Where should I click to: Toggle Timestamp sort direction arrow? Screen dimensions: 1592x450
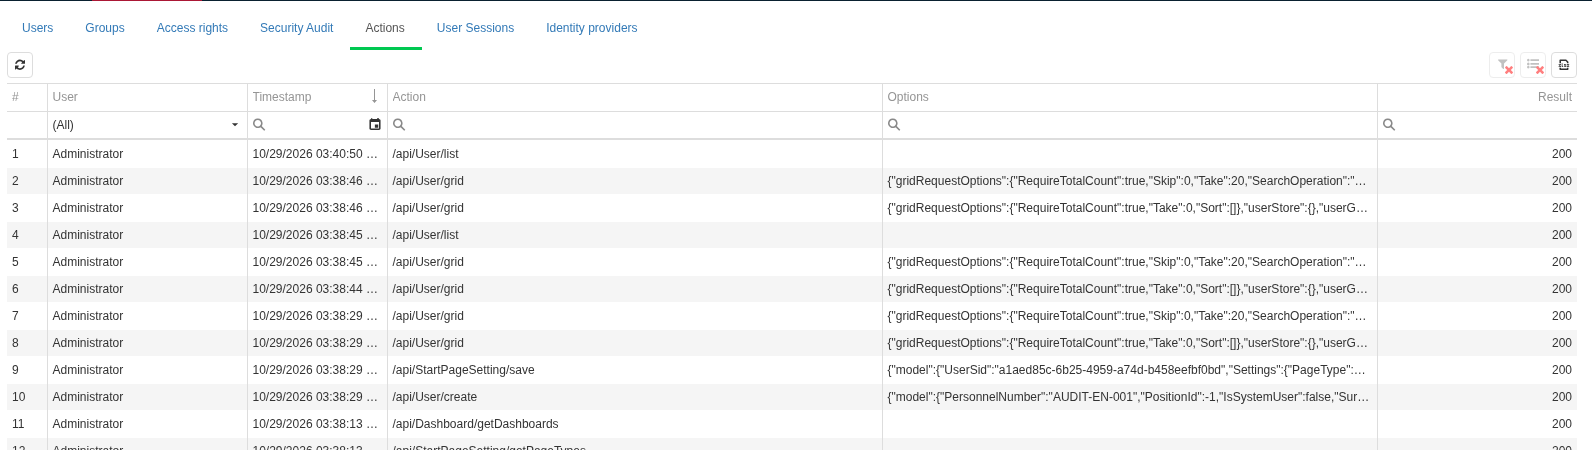(374, 97)
